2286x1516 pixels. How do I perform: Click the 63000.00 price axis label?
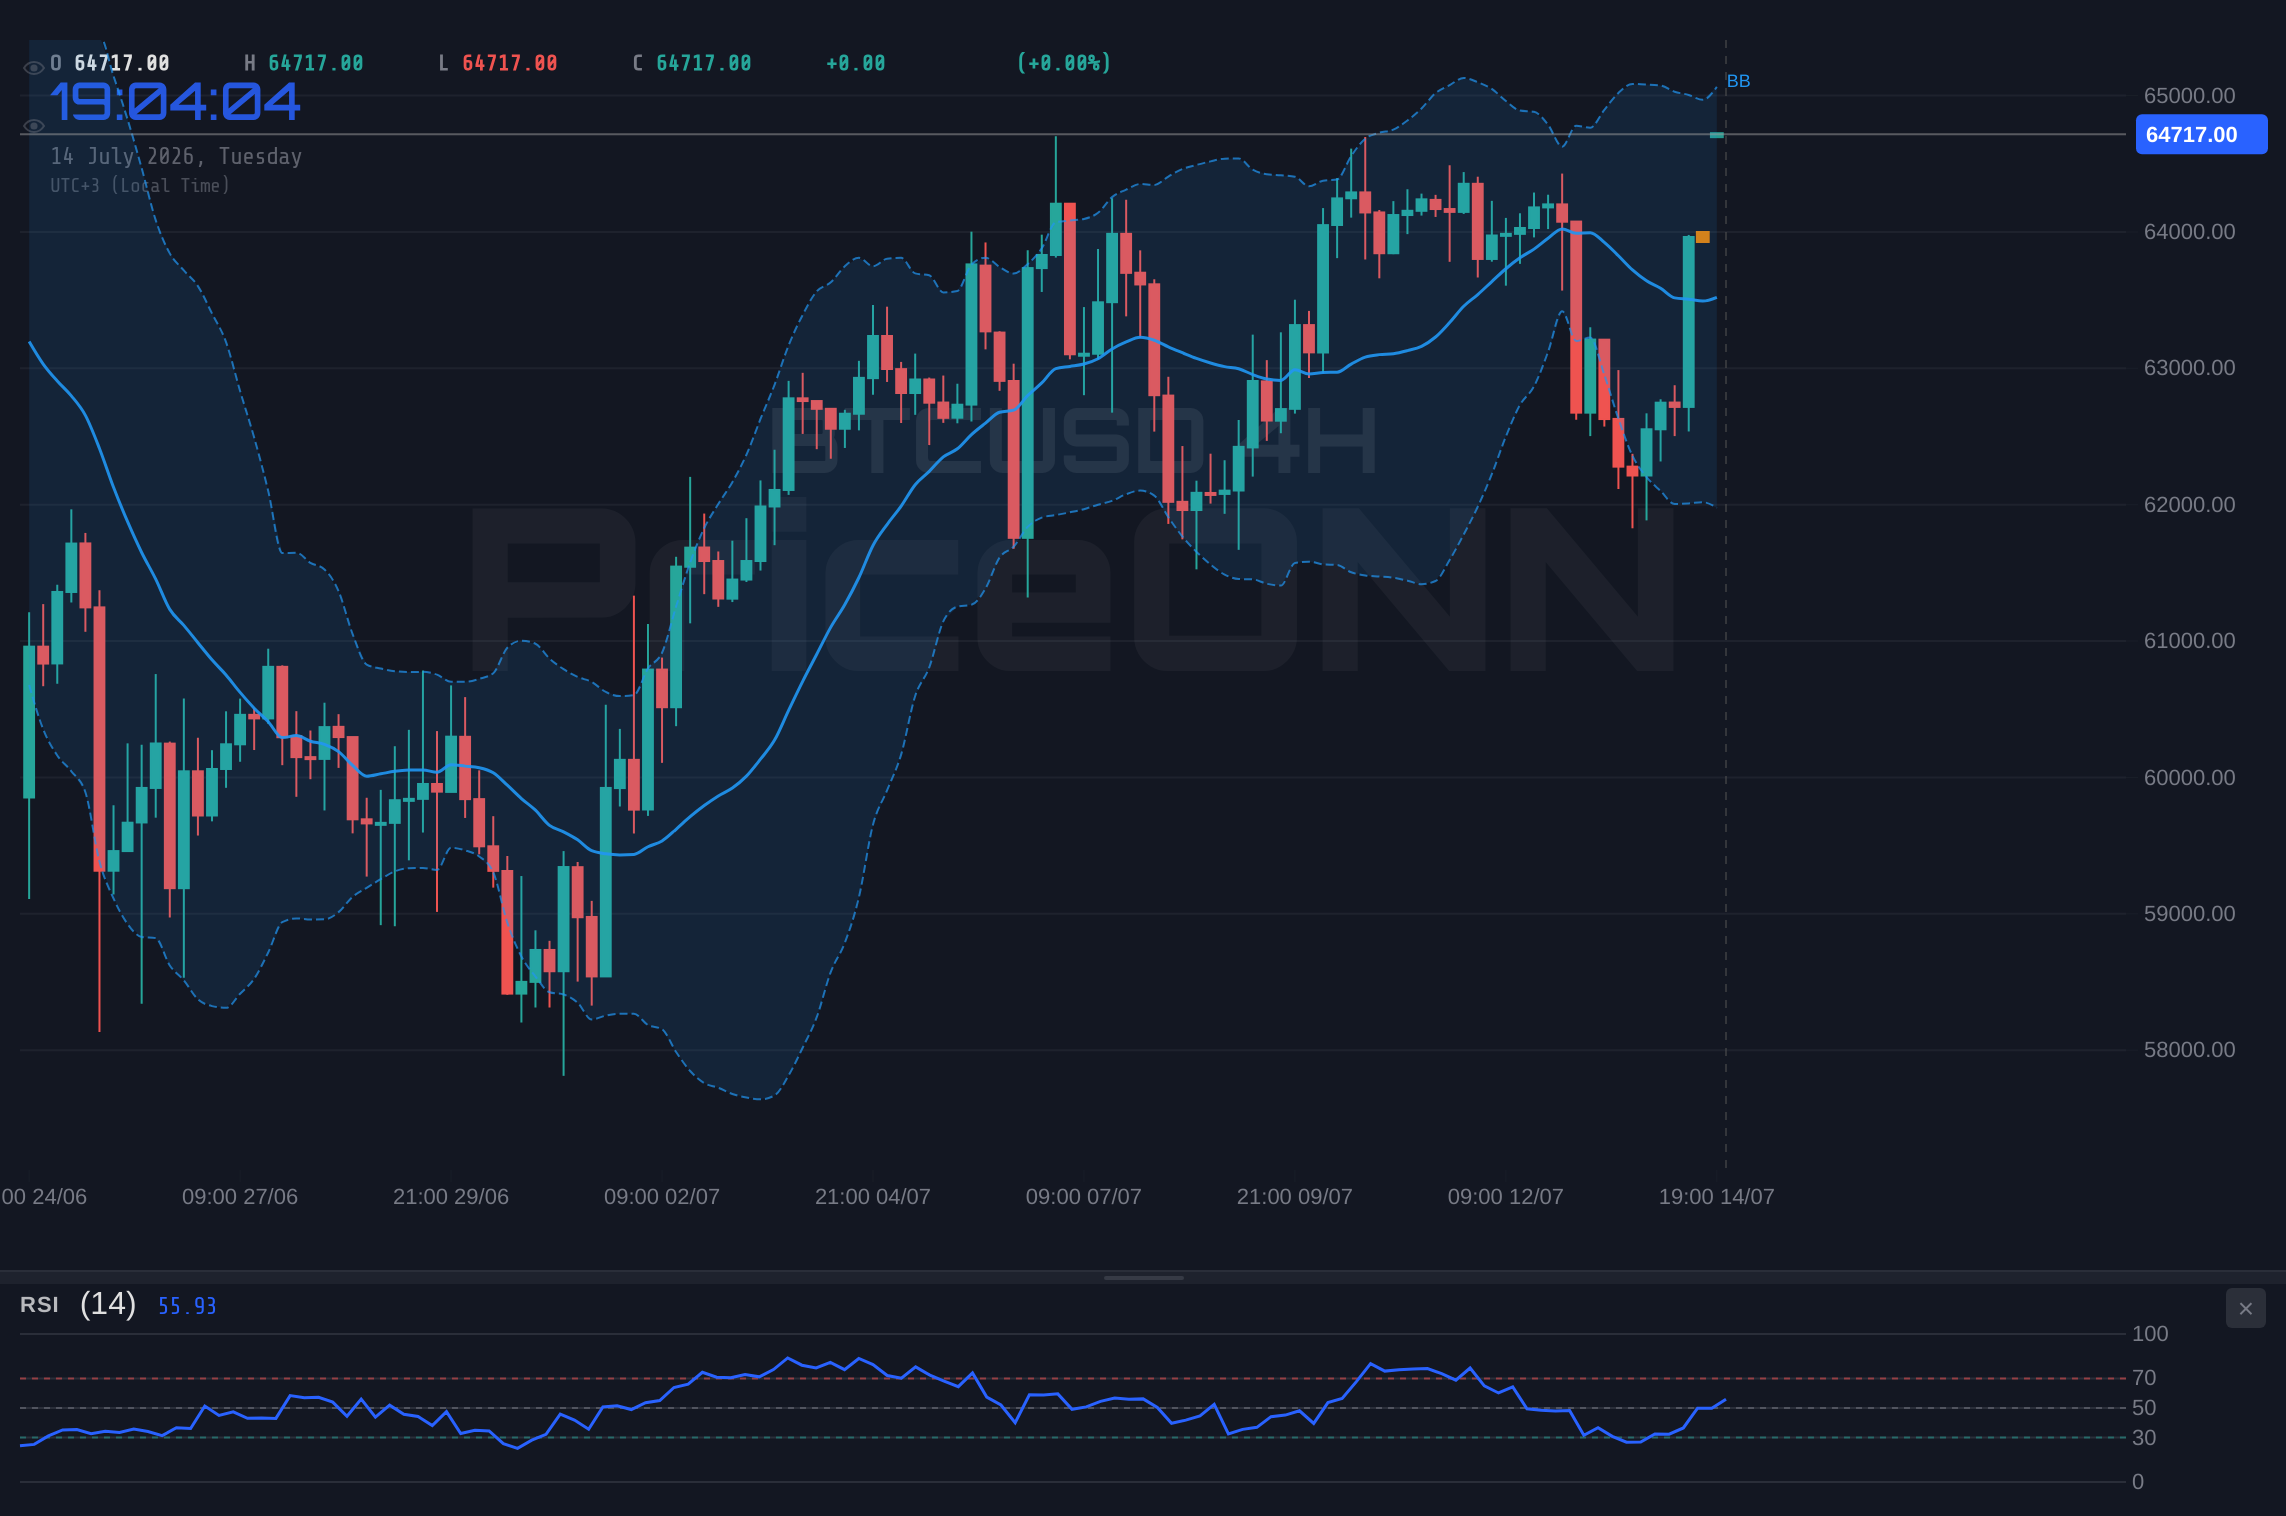point(2189,368)
